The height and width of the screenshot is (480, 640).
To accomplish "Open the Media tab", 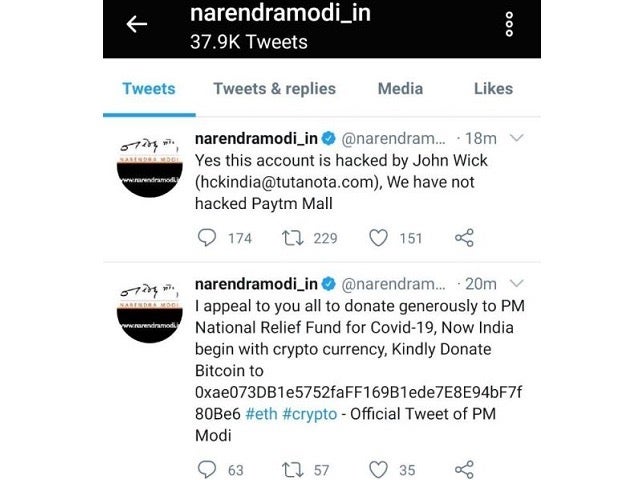I will tap(400, 89).
